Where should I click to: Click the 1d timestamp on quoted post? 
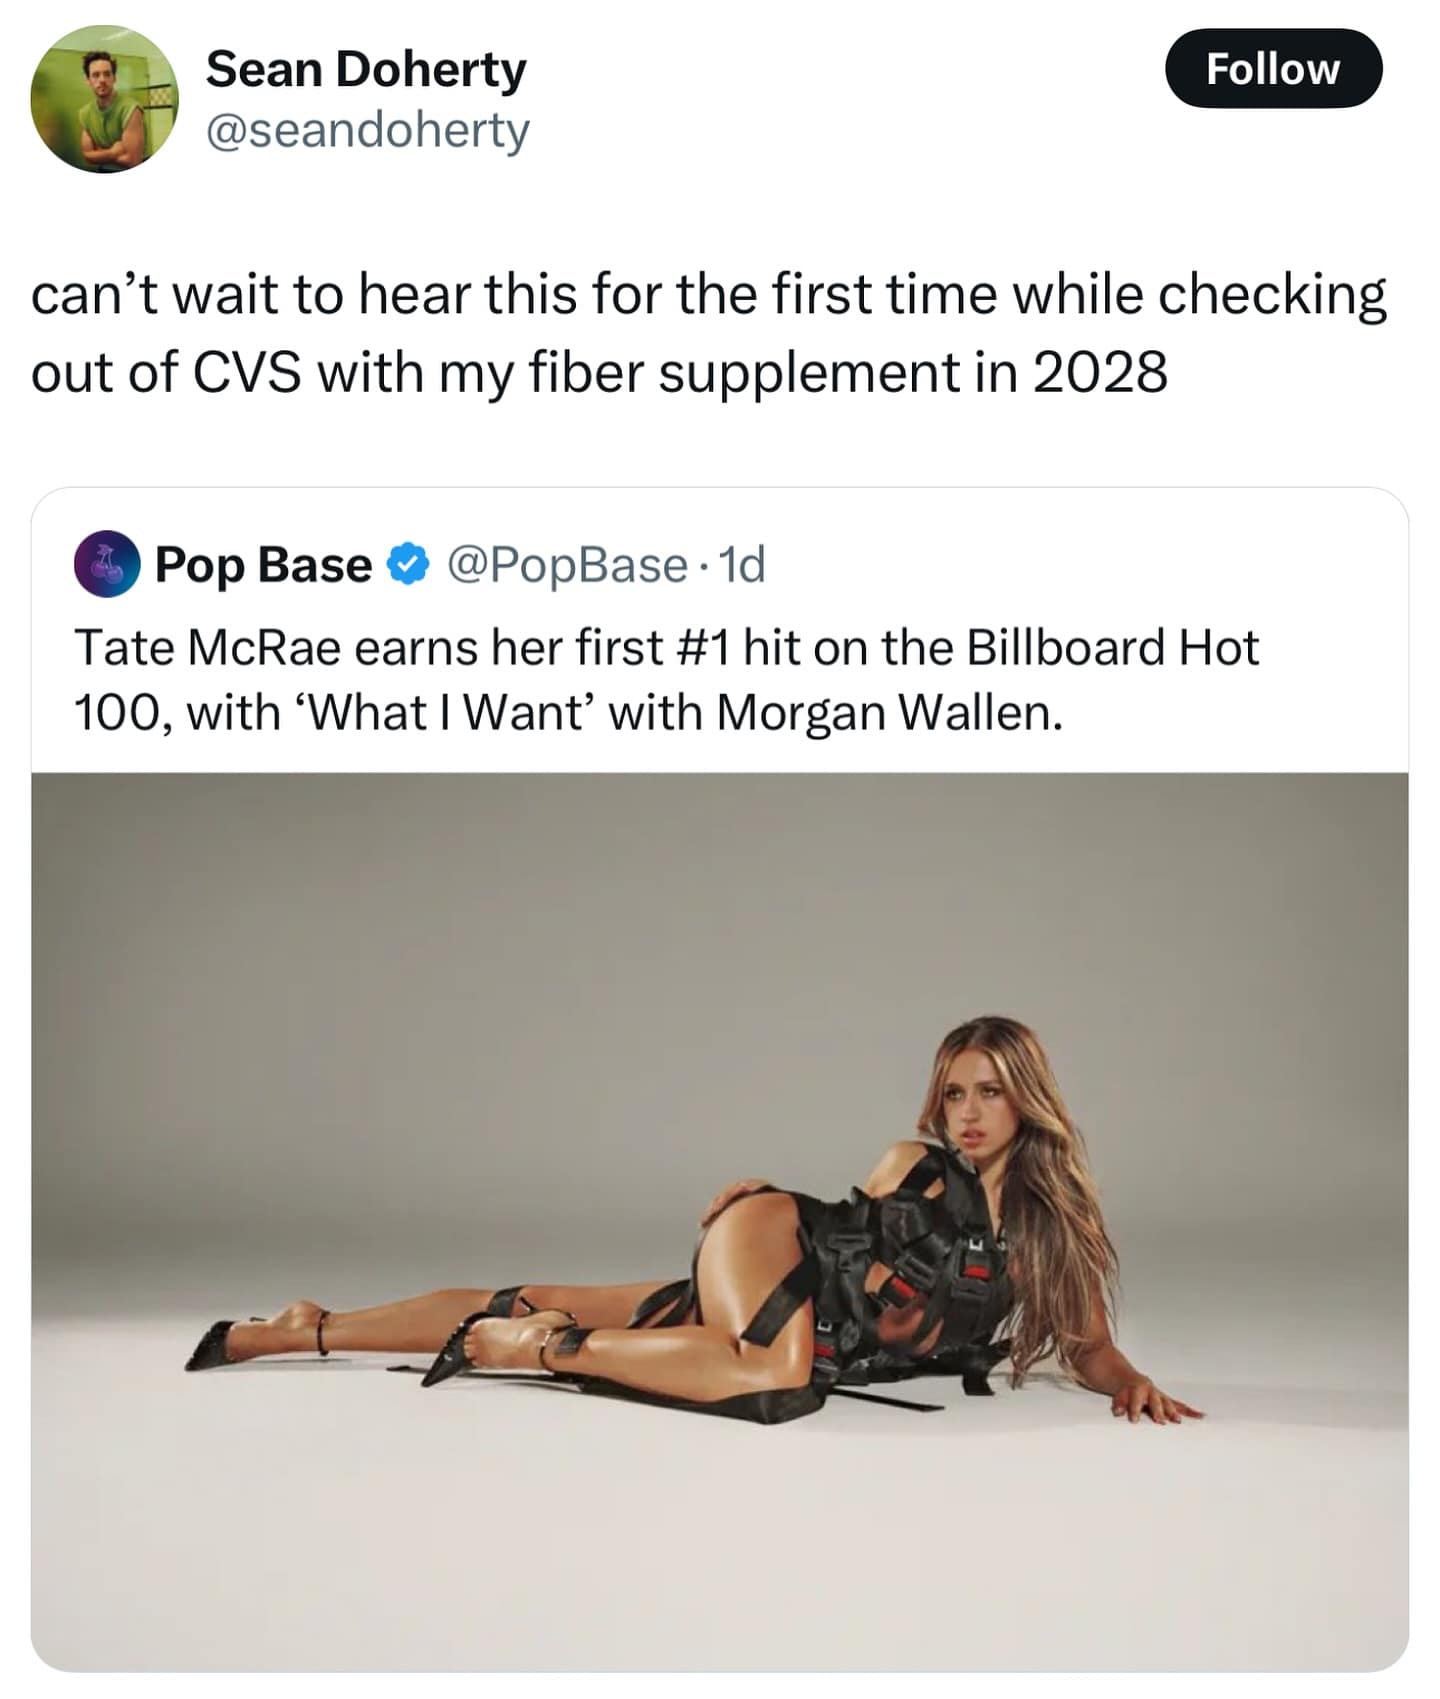(x=742, y=565)
